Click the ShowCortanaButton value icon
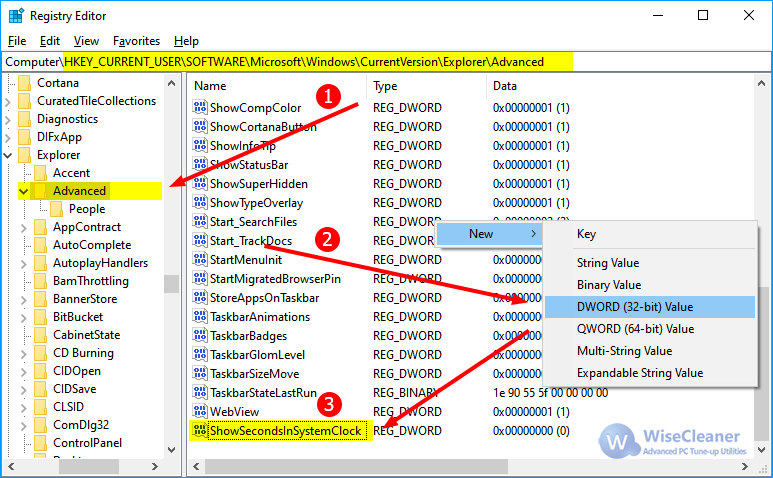The image size is (773, 478). 200,127
